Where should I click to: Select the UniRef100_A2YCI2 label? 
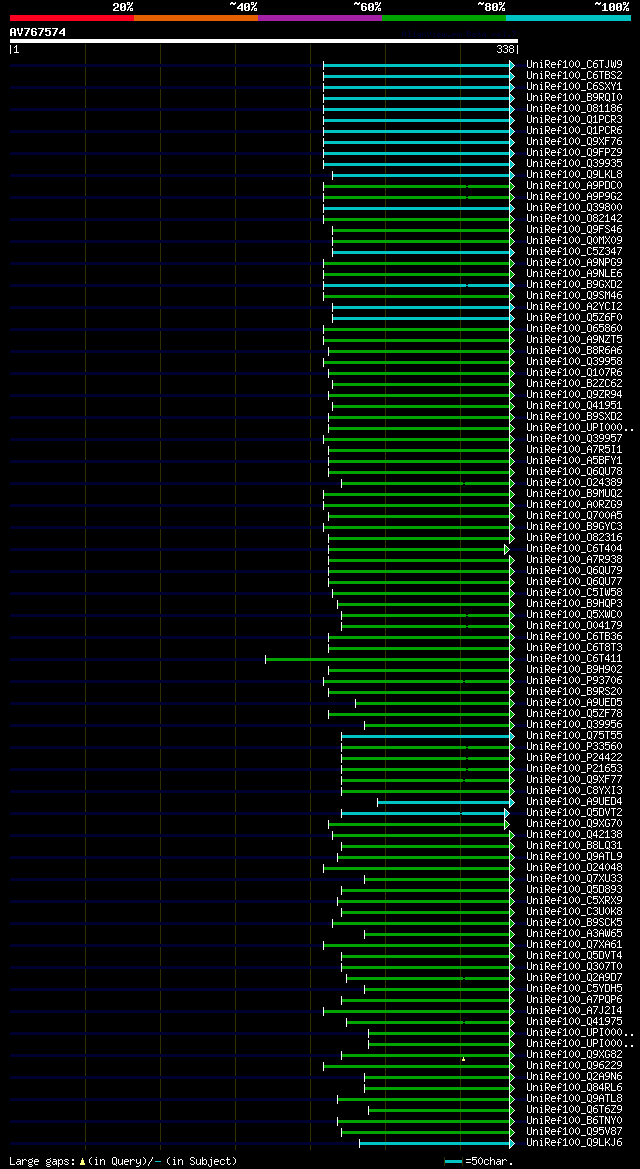pos(574,306)
